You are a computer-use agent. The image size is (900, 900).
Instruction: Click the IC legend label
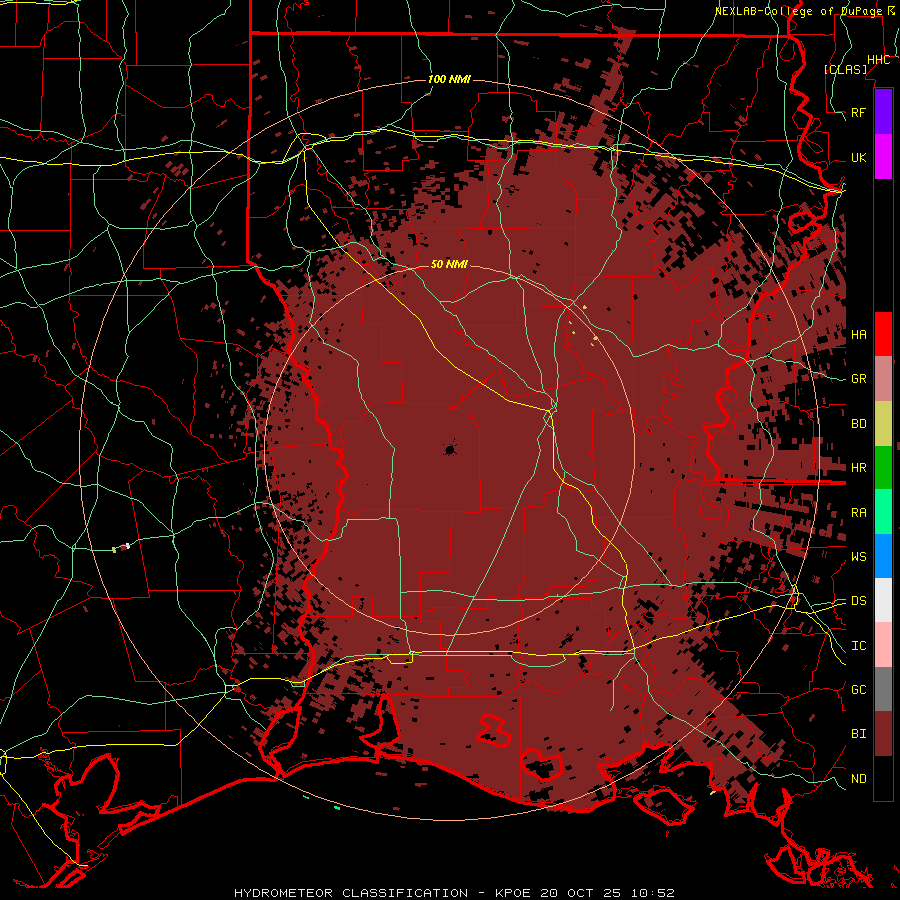[859, 646]
